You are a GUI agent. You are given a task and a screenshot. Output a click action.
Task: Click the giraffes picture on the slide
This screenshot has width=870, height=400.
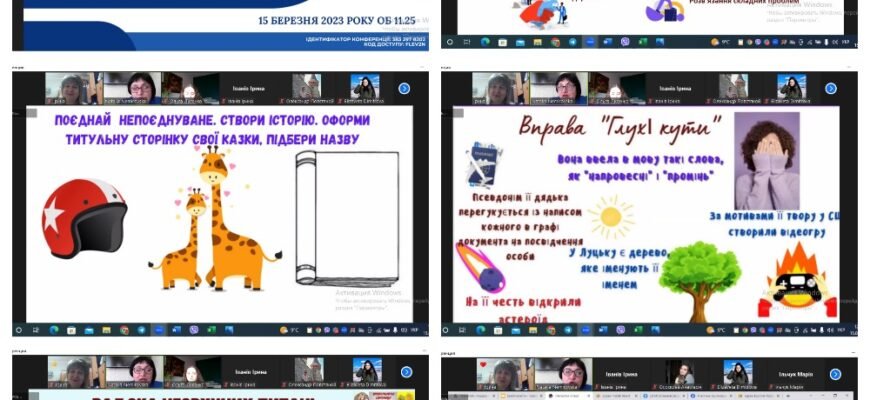[214, 217]
